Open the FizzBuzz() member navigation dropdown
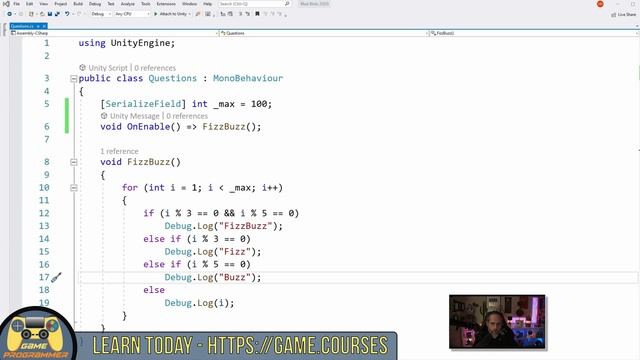Screen dimensions: 640x360 (x=534, y=33)
